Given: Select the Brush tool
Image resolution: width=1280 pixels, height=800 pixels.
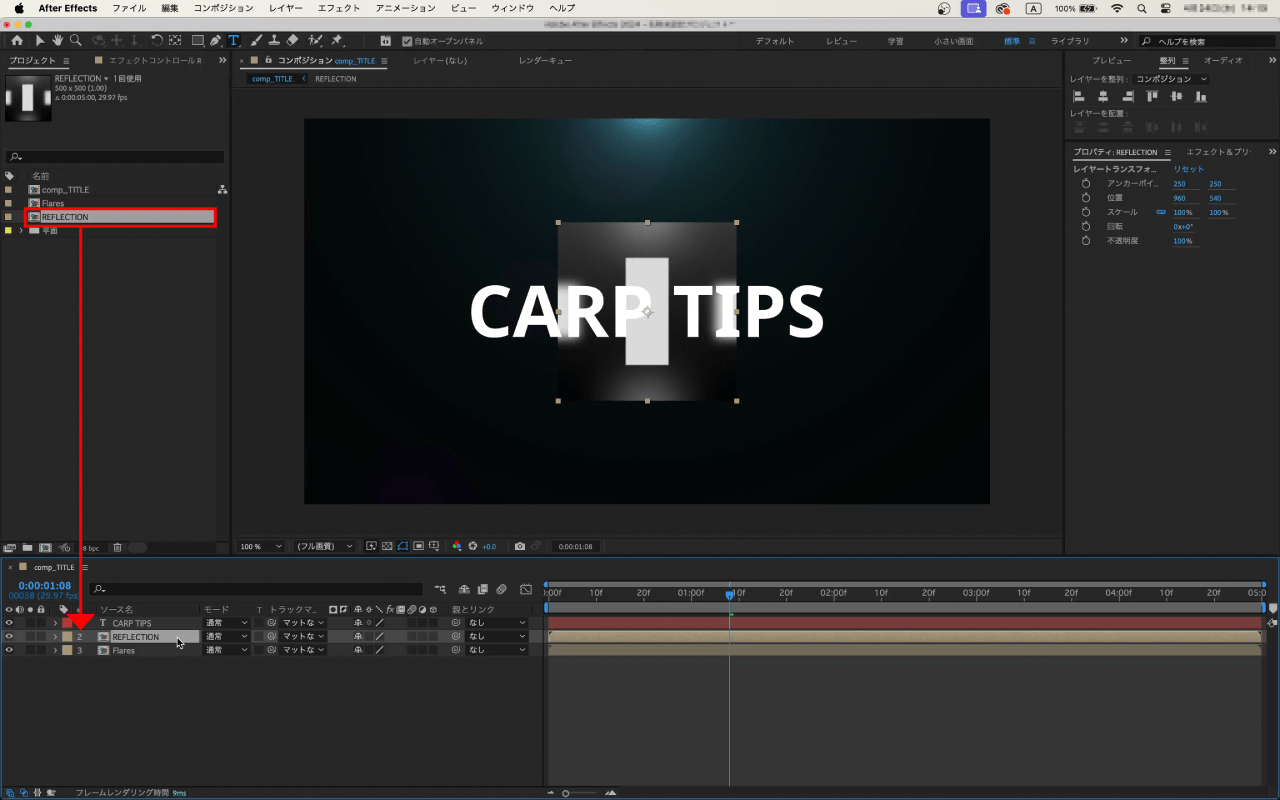Looking at the screenshot, I should [x=255, y=41].
